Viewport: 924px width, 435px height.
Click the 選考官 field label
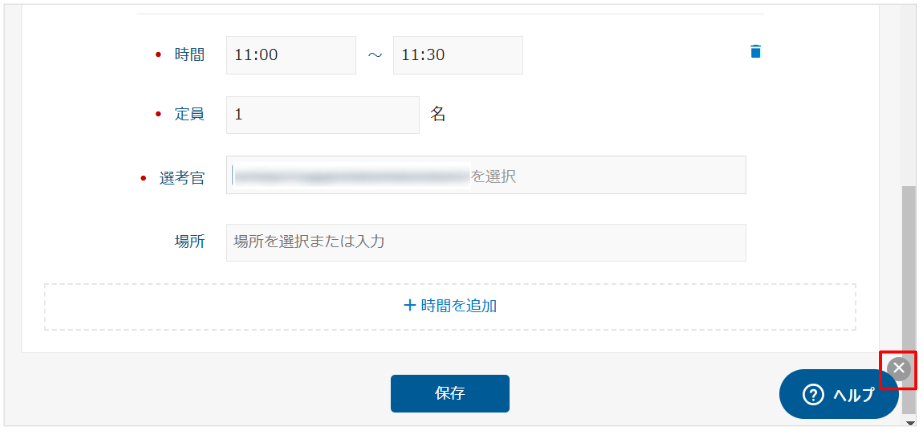182,178
